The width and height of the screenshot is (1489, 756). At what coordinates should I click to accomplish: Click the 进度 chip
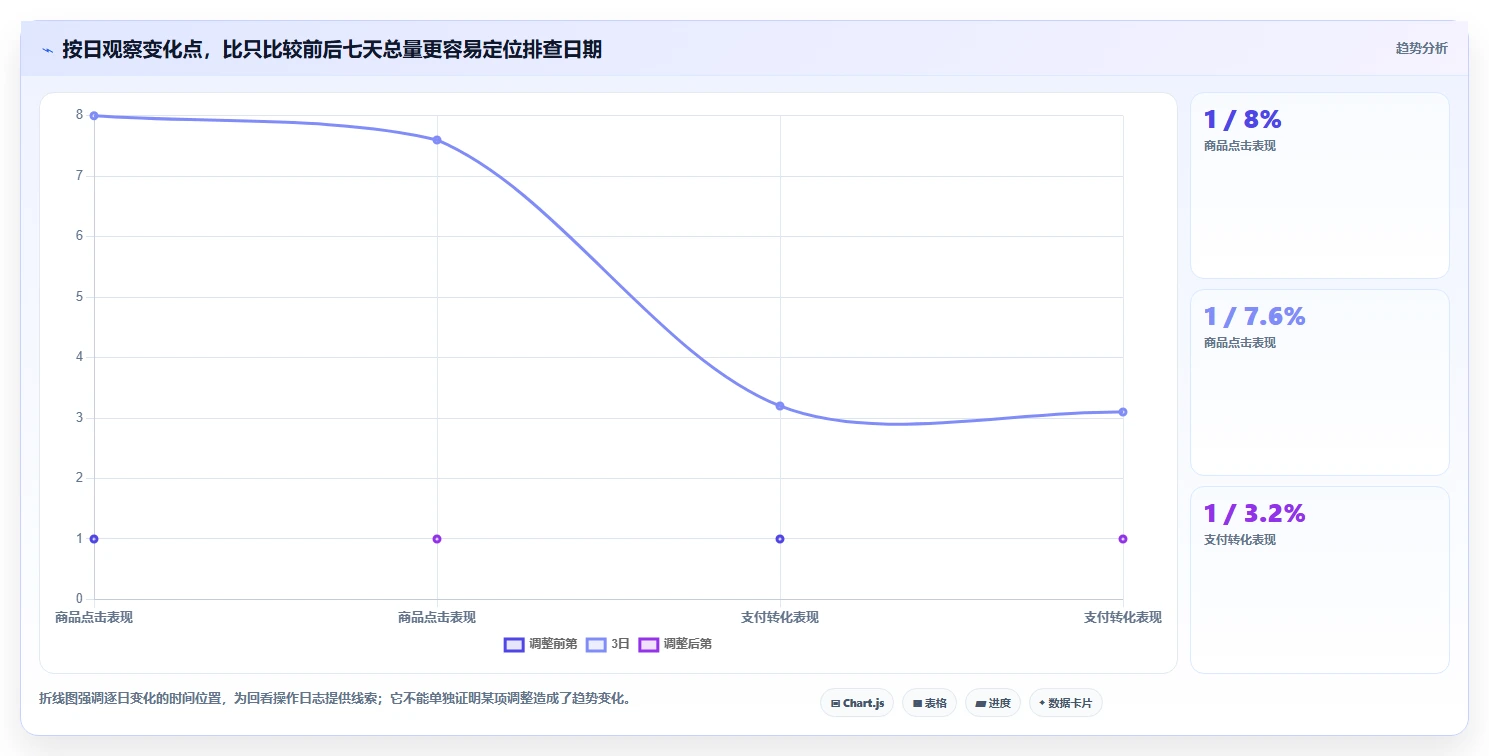pos(992,703)
